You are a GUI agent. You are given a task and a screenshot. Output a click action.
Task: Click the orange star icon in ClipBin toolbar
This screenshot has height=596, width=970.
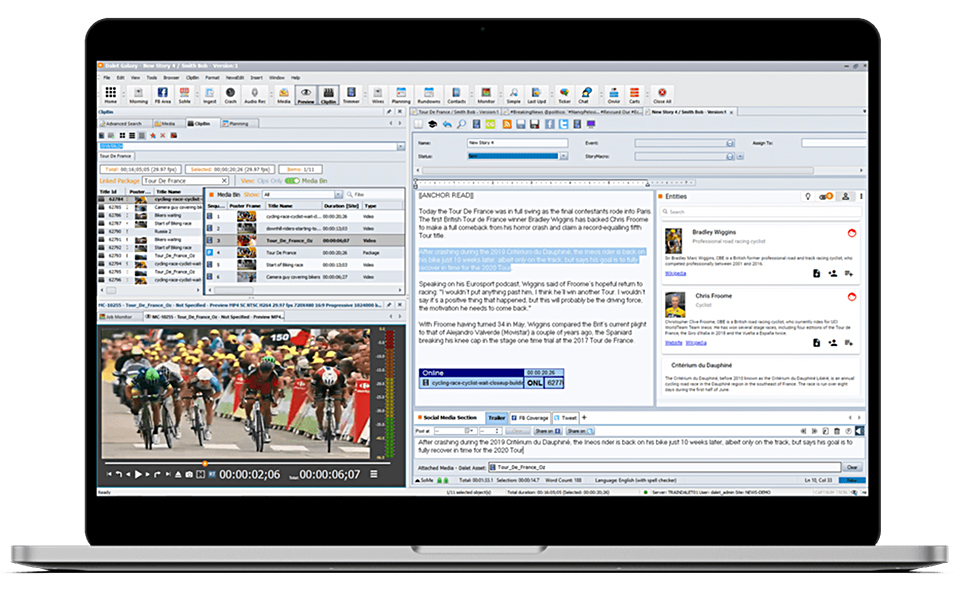click(x=153, y=135)
